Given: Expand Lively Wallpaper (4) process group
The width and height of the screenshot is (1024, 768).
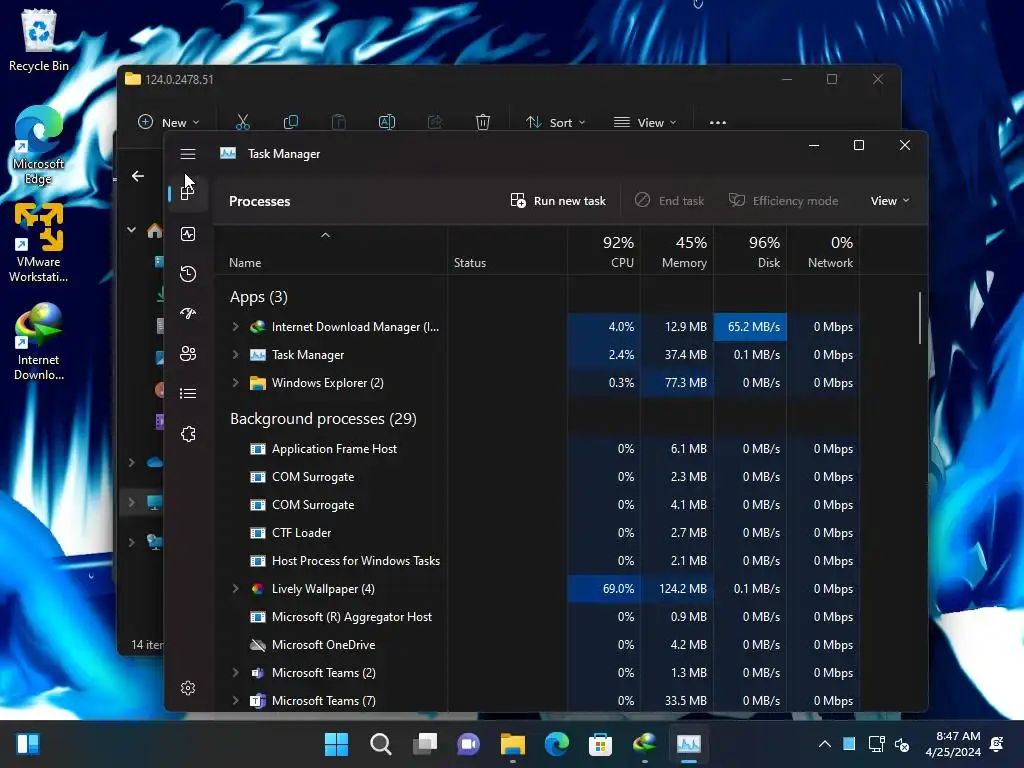Looking at the screenshot, I should pos(235,588).
